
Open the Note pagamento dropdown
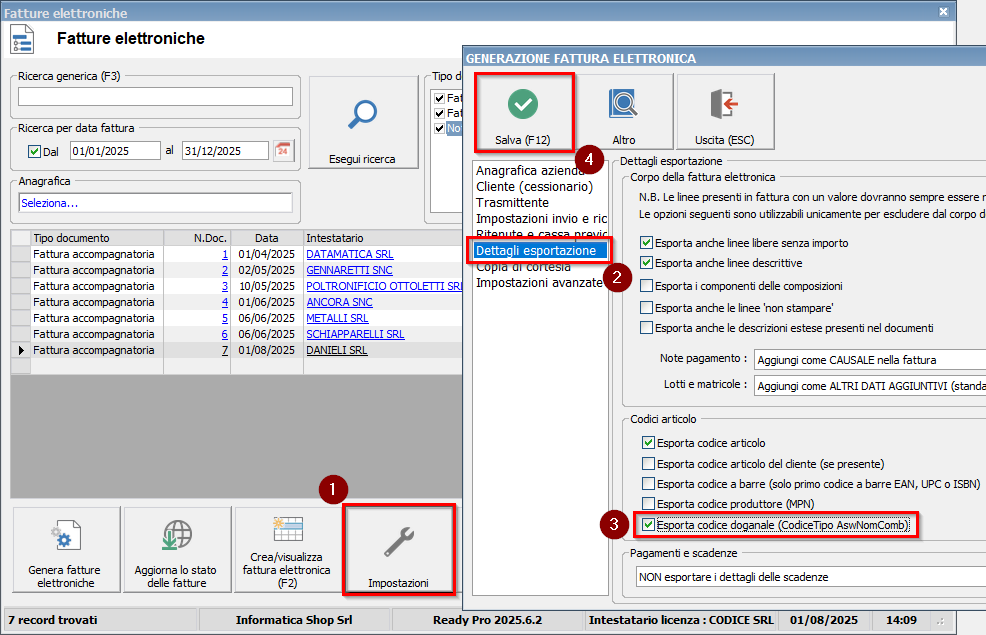[868, 360]
